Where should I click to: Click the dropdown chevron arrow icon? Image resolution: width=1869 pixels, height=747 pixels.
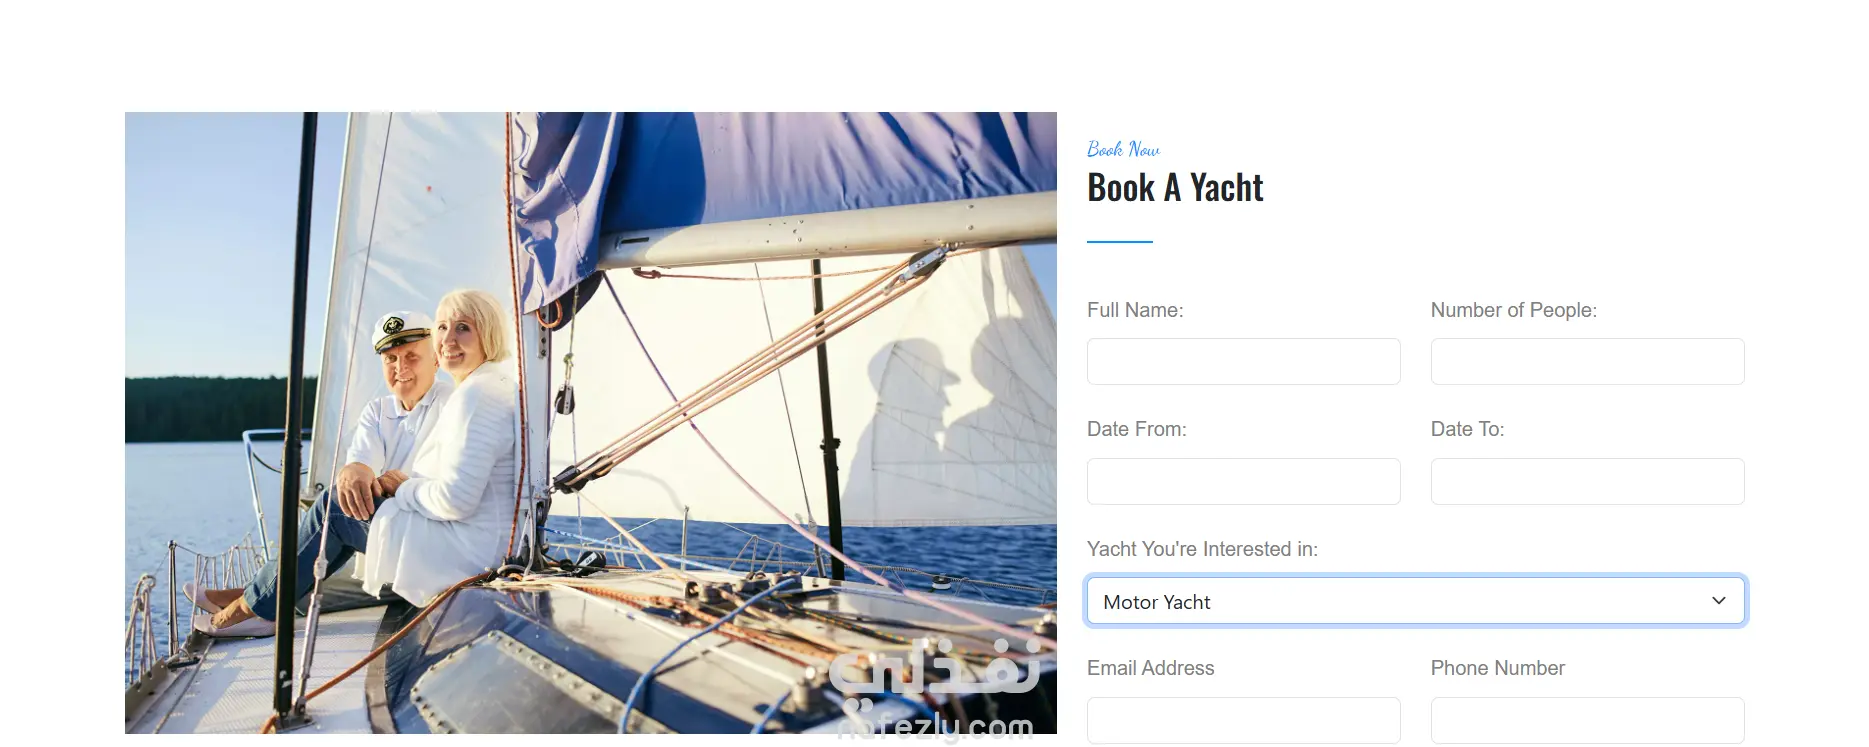[x=1719, y=601]
